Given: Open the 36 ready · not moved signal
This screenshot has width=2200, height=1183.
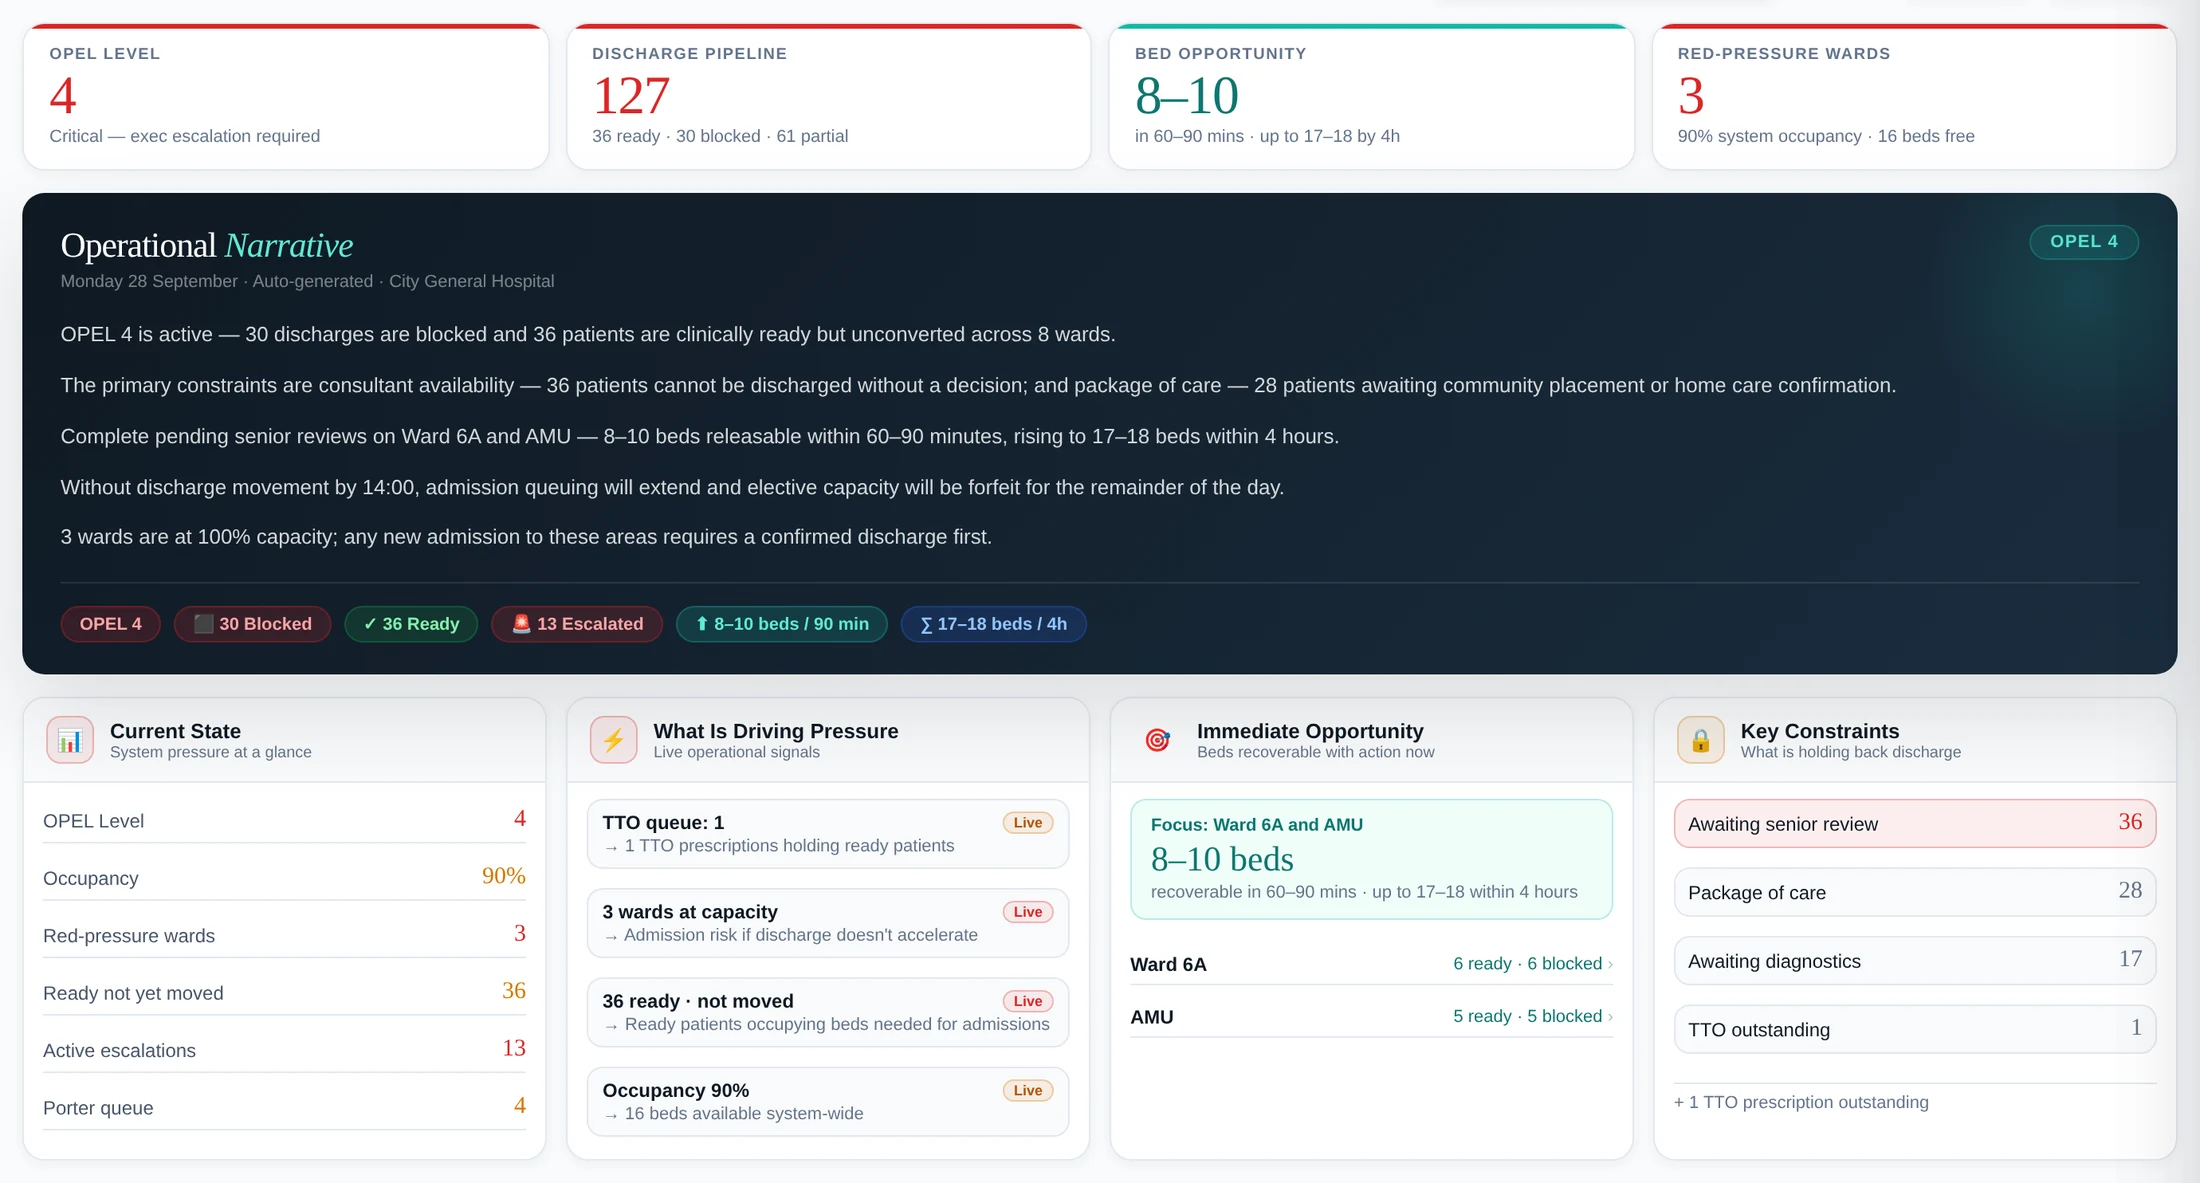Looking at the screenshot, I should tap(828, 1012).
